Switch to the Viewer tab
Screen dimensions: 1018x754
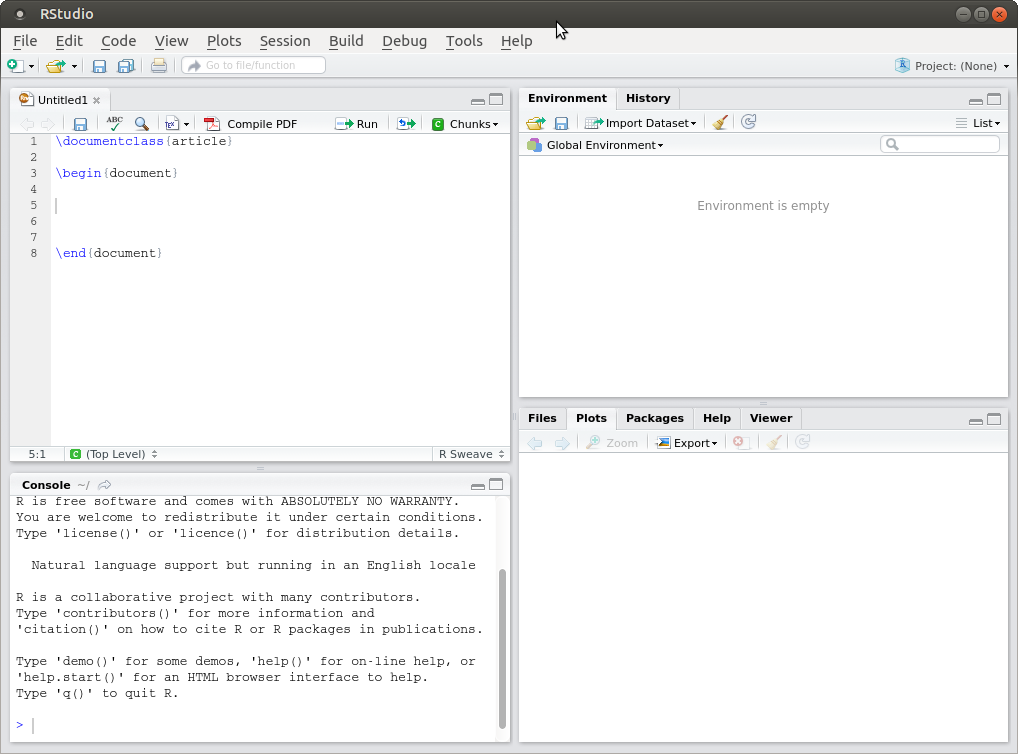771,418
